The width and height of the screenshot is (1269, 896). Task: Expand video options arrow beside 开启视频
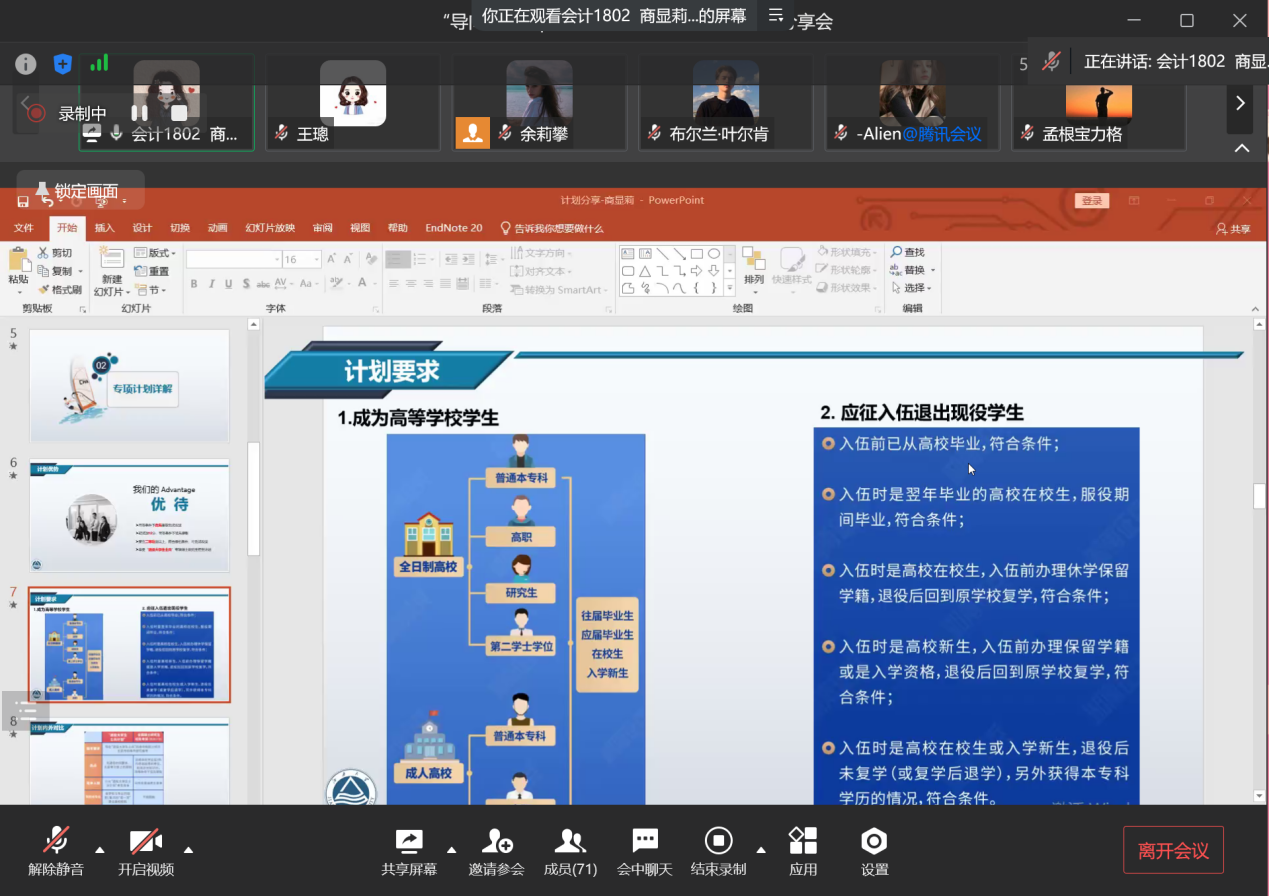coord(188,850)
